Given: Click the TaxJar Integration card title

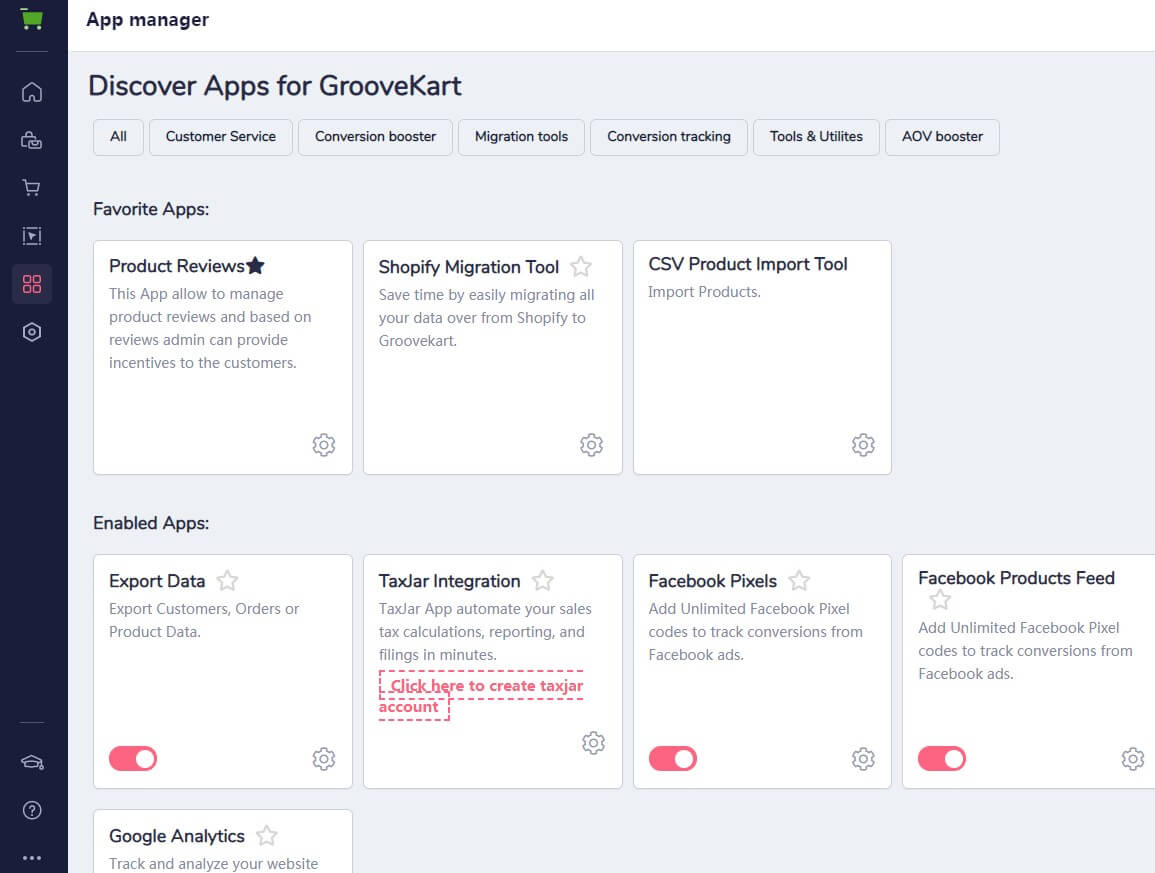Looking at the screenshot, I should coord(449,581).
